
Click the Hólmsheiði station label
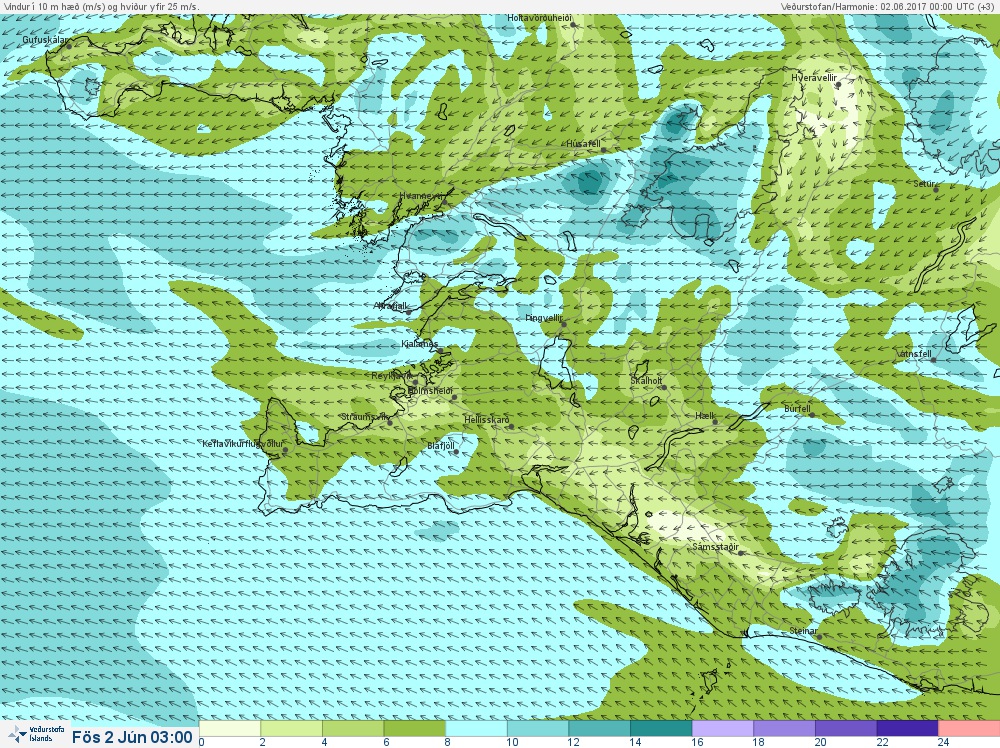(x=430, y=391)
